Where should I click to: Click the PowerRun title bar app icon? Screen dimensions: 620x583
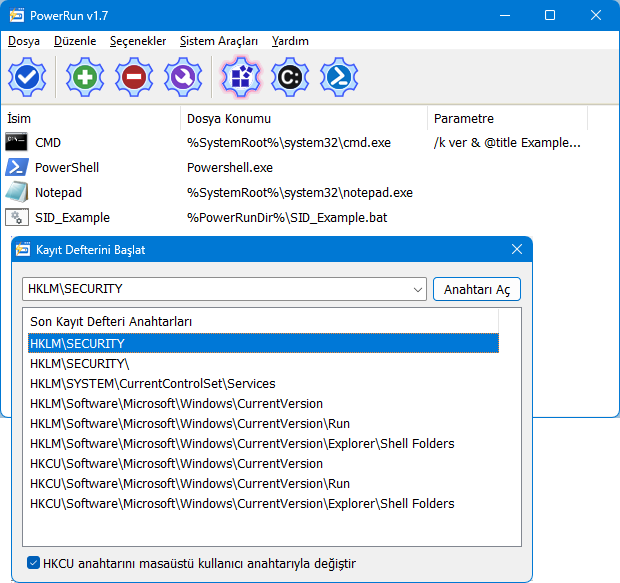[17, 15]
